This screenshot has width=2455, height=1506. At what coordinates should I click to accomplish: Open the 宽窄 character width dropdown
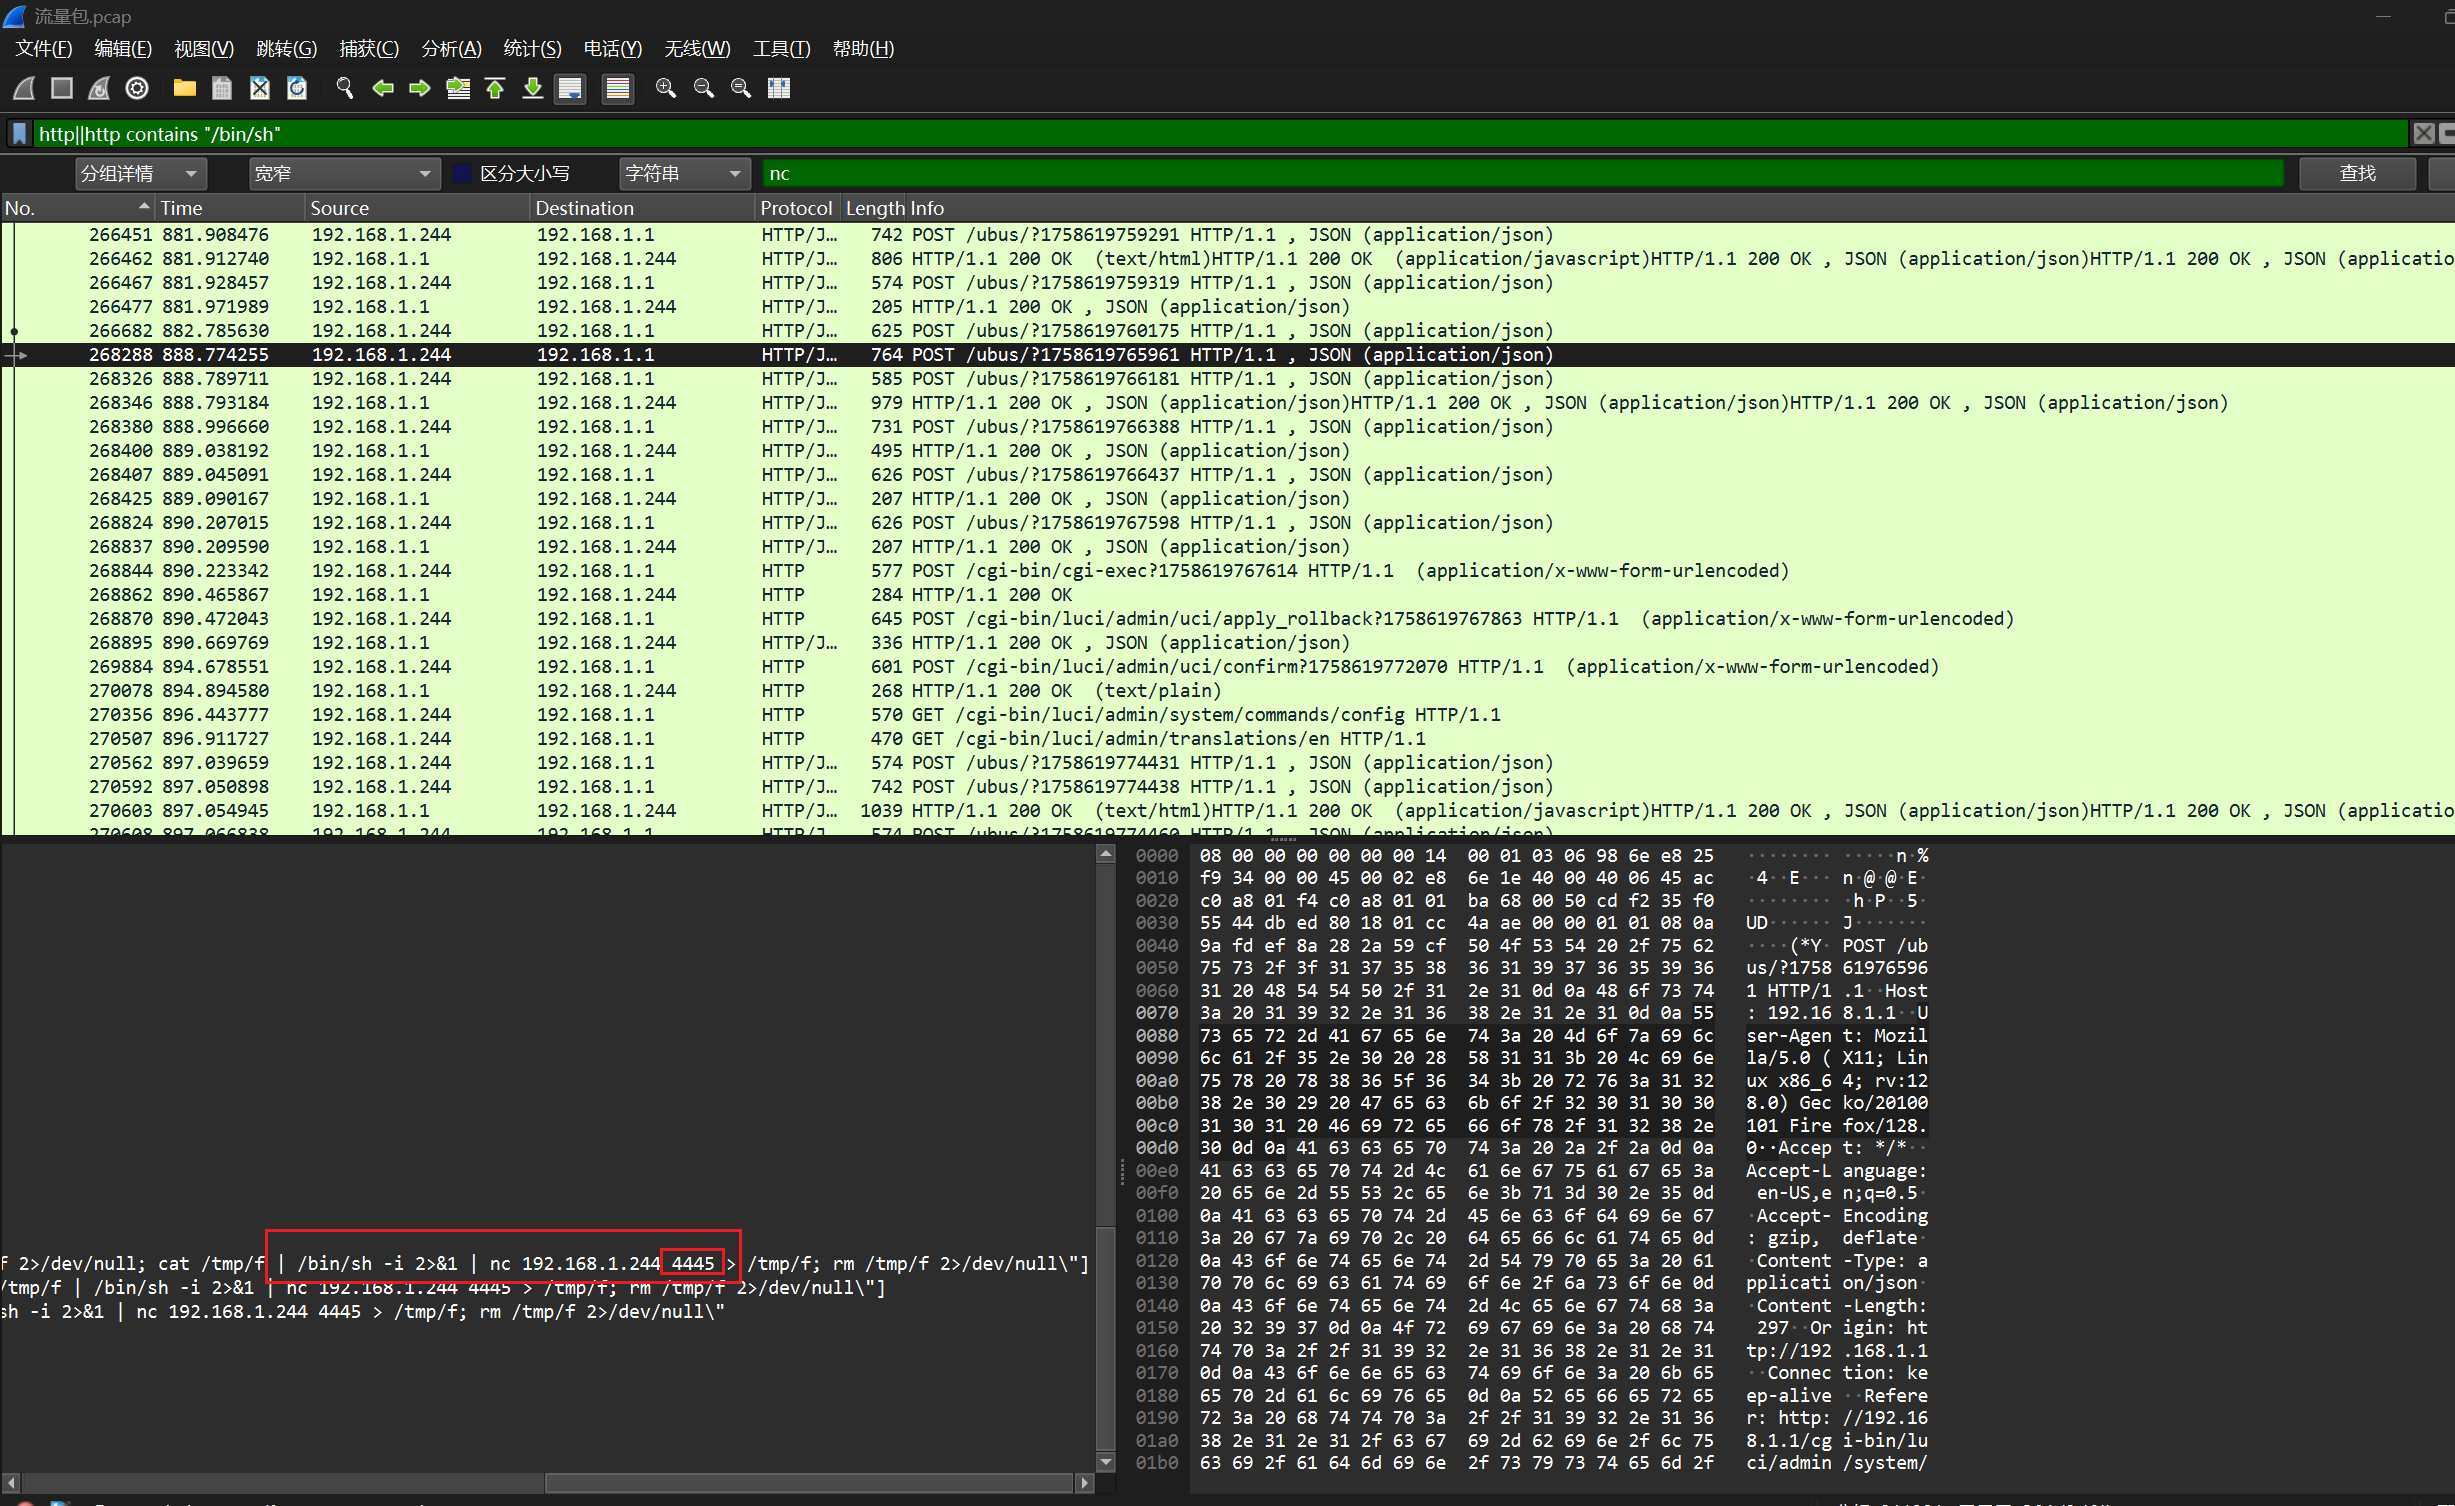point(343,174)
